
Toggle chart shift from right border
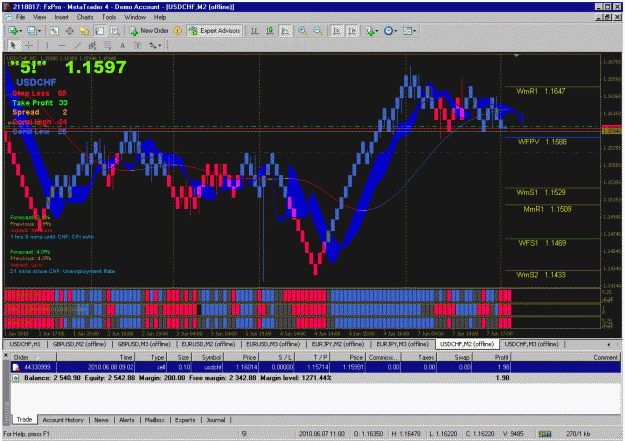(x=352, y=31)
